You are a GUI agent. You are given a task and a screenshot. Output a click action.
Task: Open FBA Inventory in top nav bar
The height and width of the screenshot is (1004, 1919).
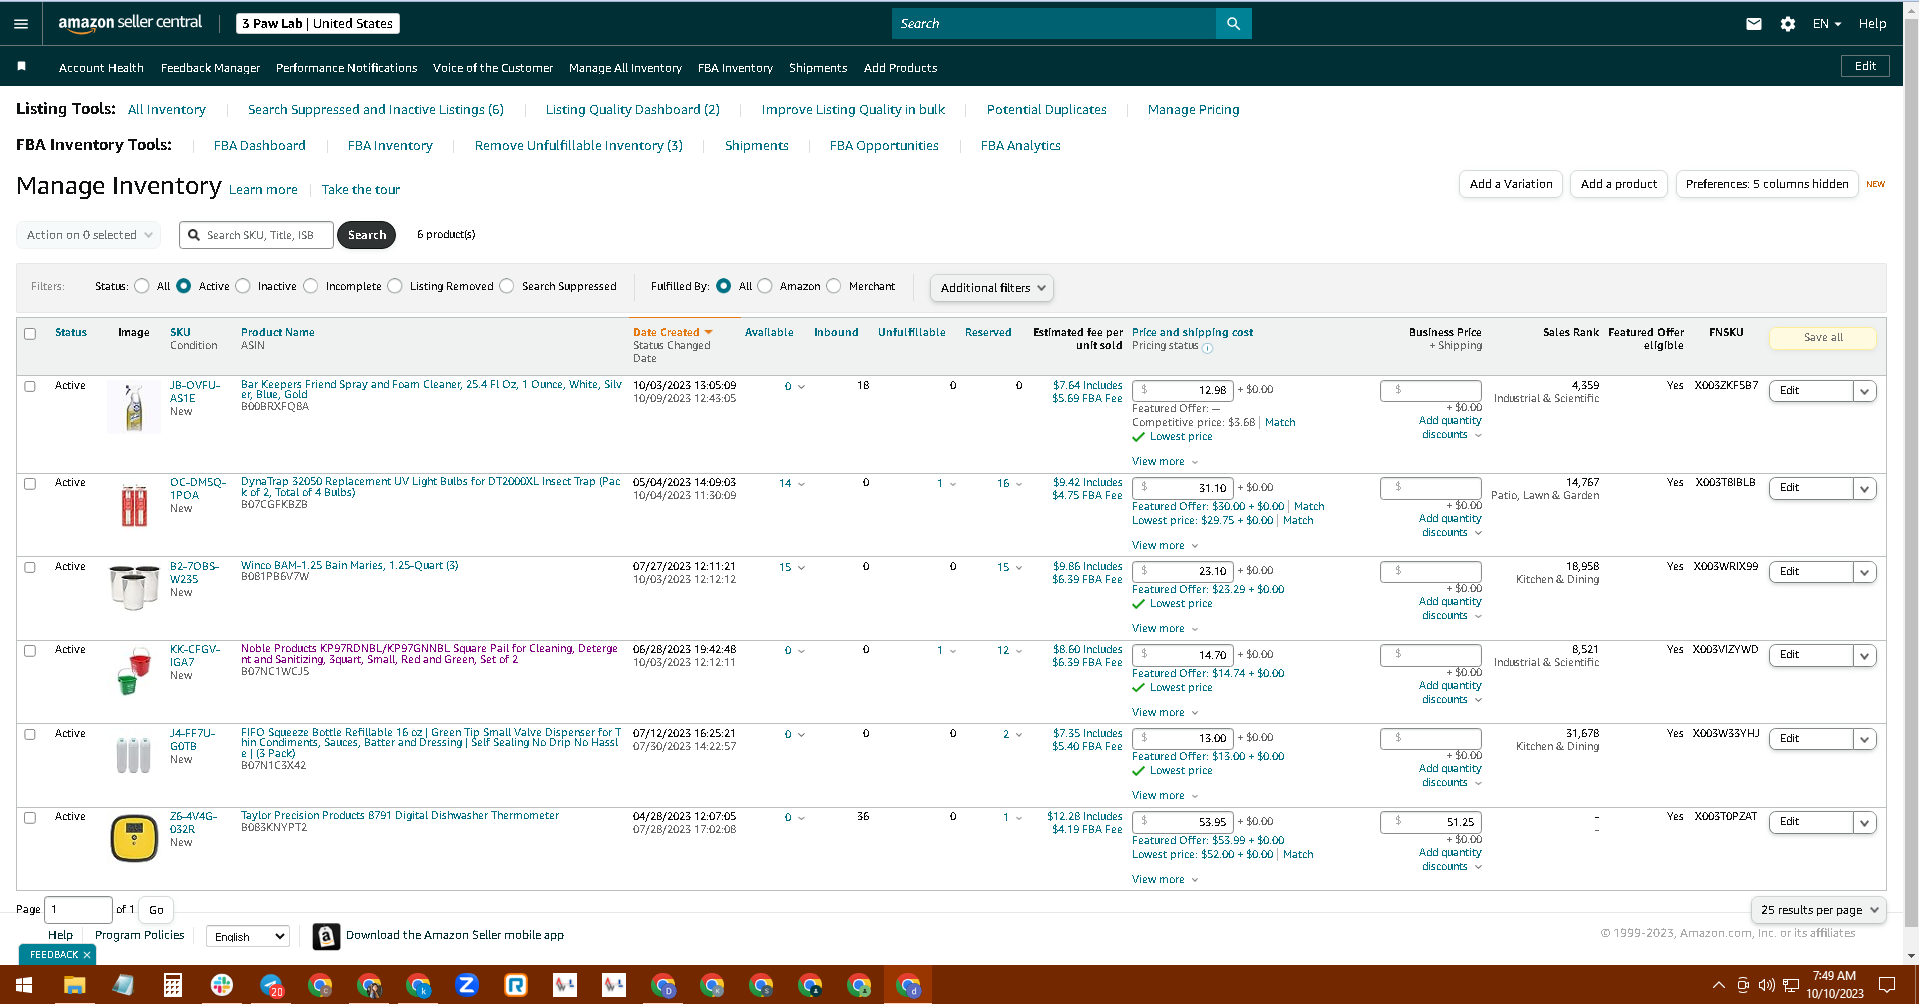click(735, 68)
